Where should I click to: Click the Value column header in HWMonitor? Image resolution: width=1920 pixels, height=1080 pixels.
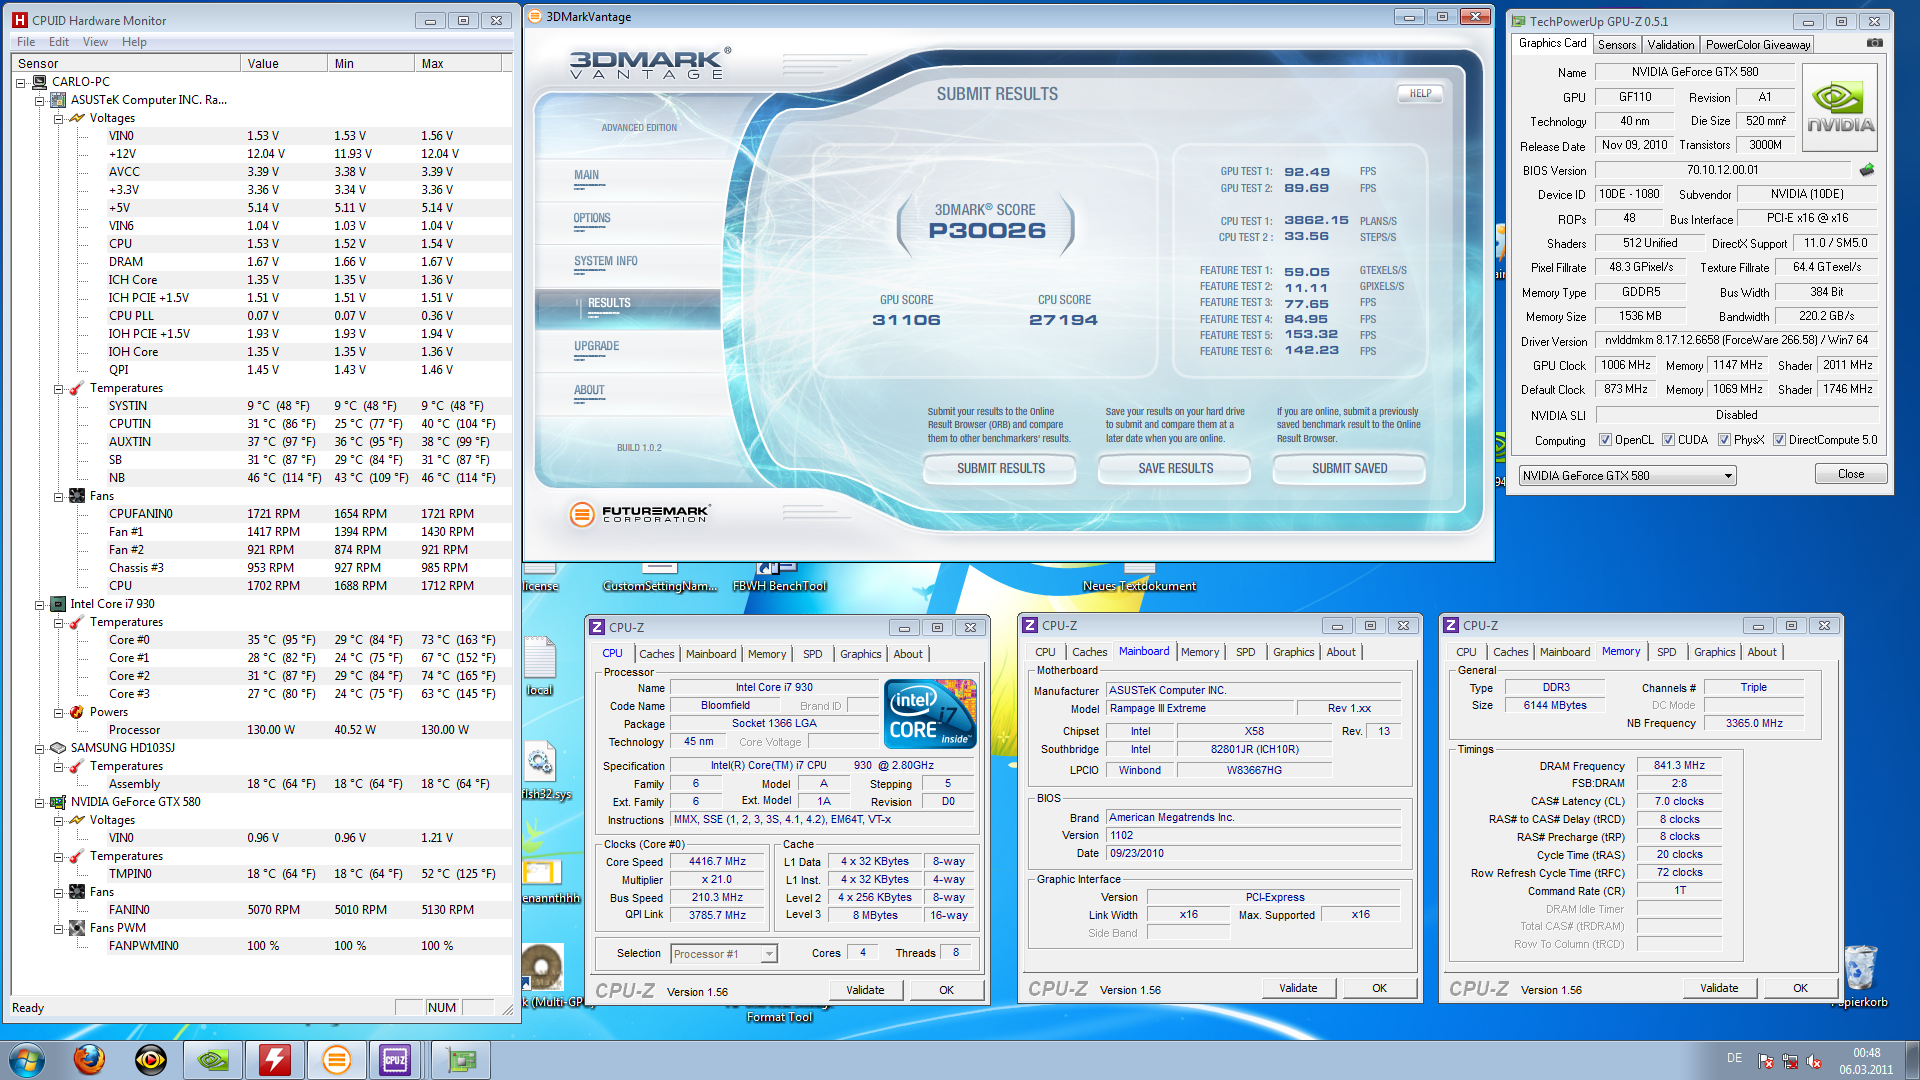pos(283,63)
